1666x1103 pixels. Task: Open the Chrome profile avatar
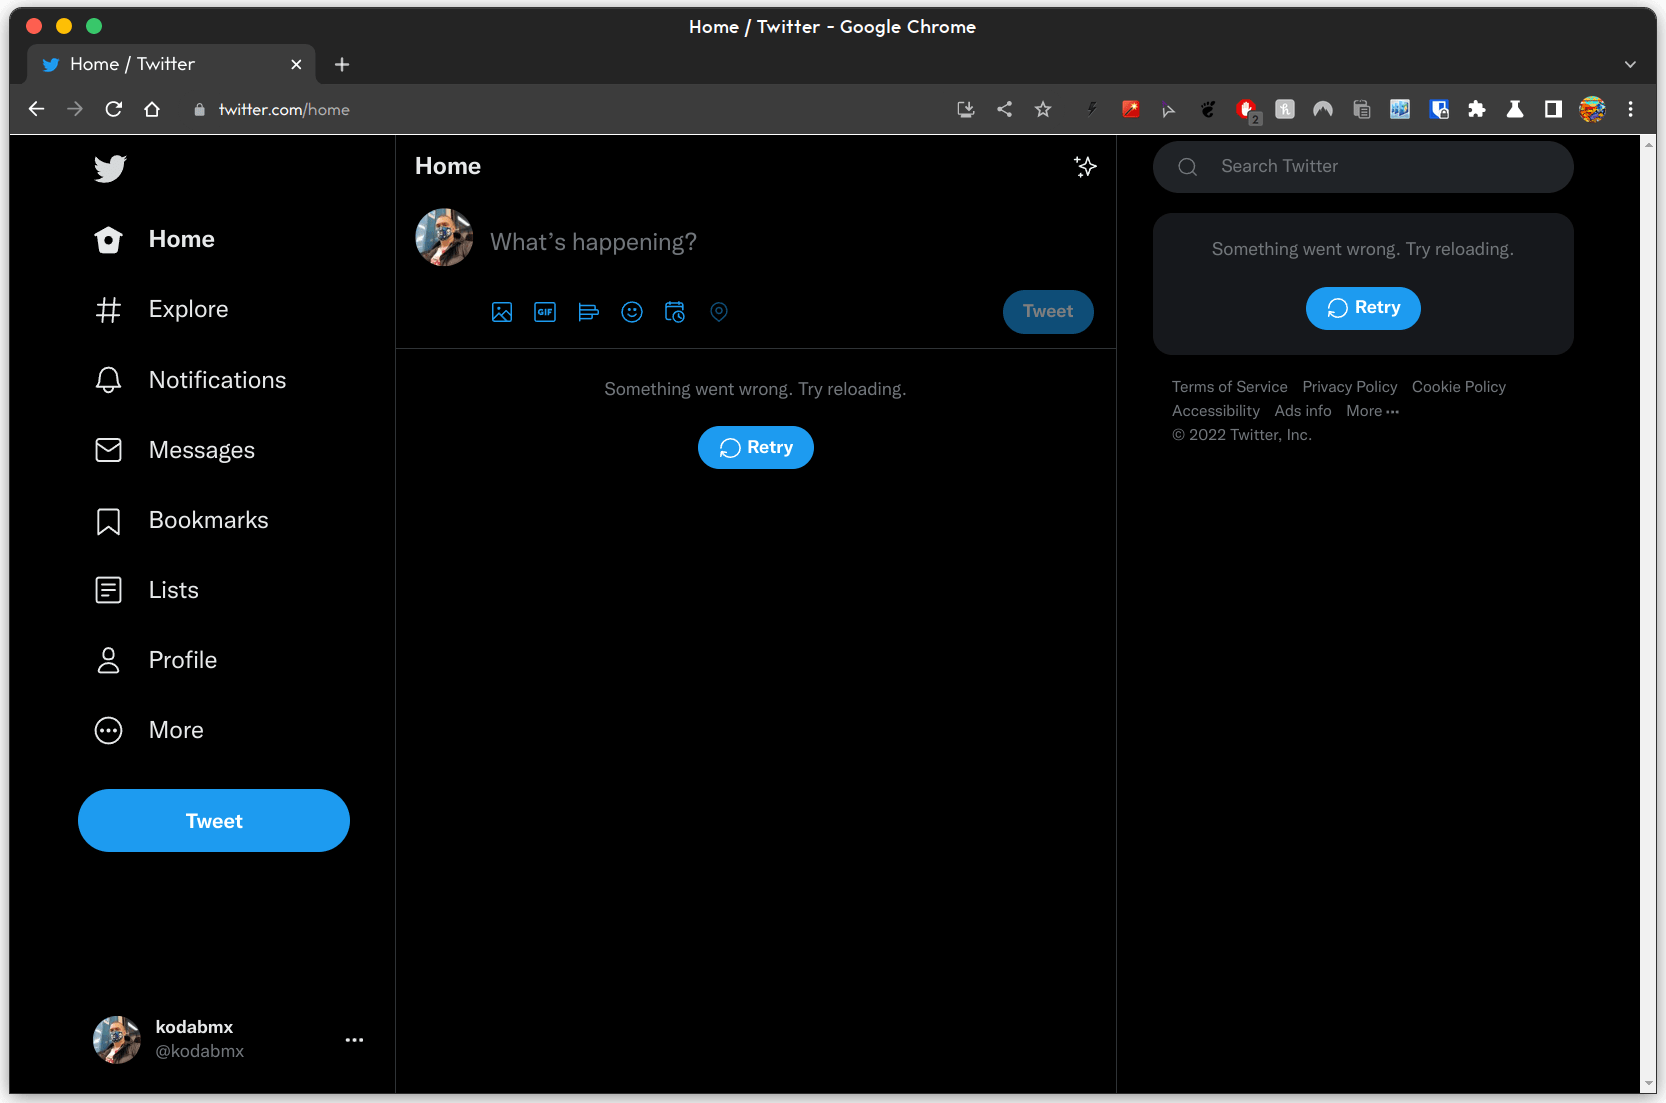(x=1592, y=109)
